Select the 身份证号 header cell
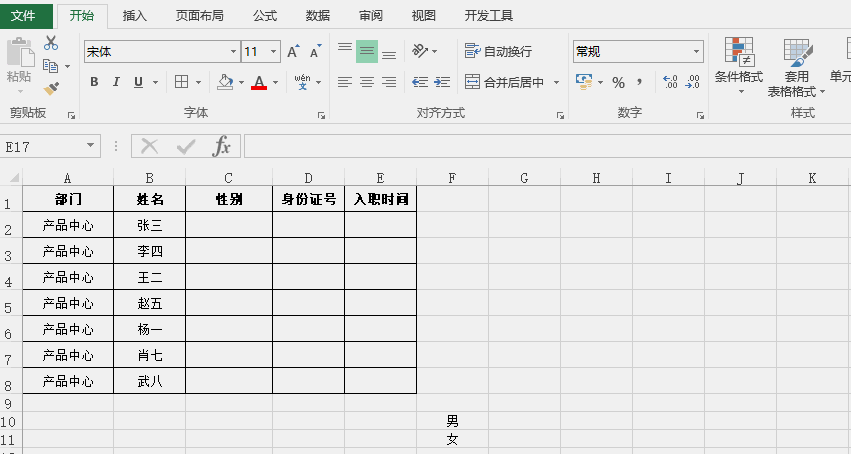 click(308, 199)
